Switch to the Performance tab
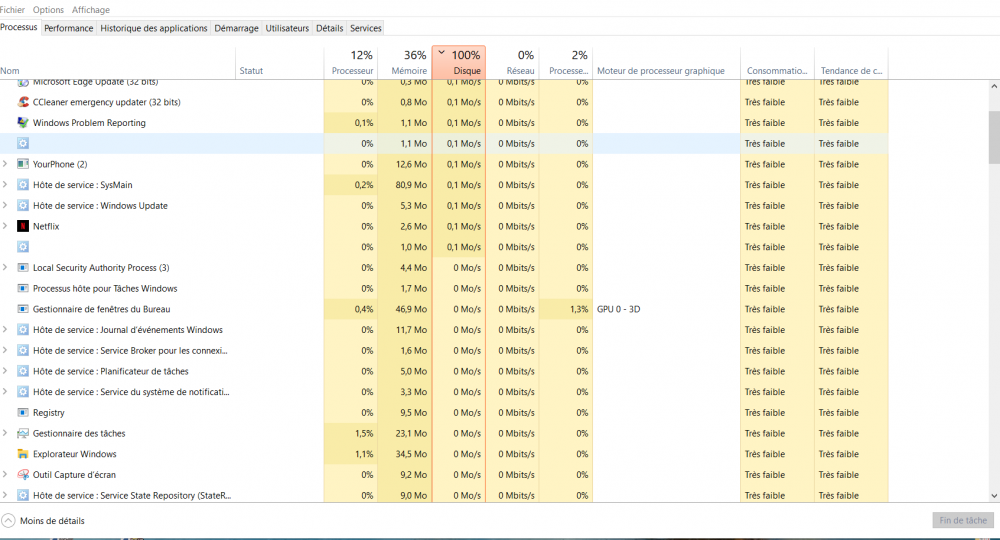This screenshot has height=540, width=1000. click(x=69, y=28)
